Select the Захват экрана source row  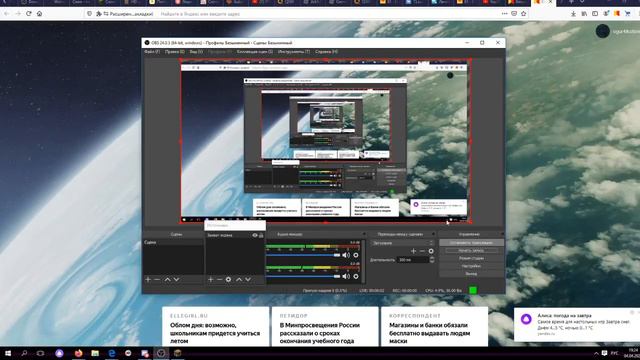pyautogui.click(x=235, y=236)
